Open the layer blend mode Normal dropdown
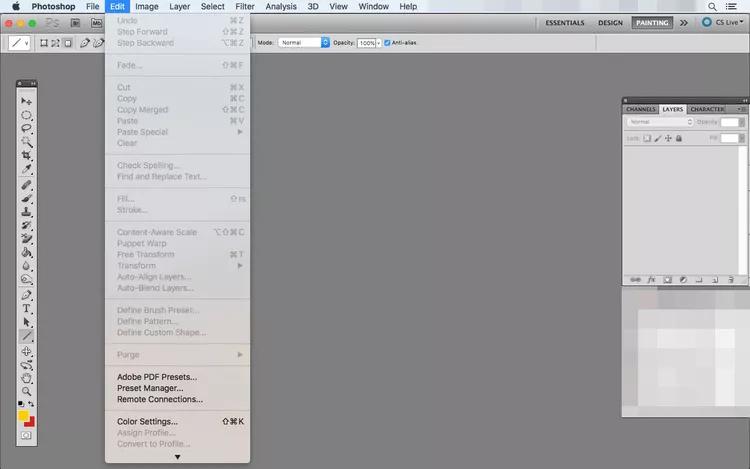The image size is (750, 469). coord(659,122)
